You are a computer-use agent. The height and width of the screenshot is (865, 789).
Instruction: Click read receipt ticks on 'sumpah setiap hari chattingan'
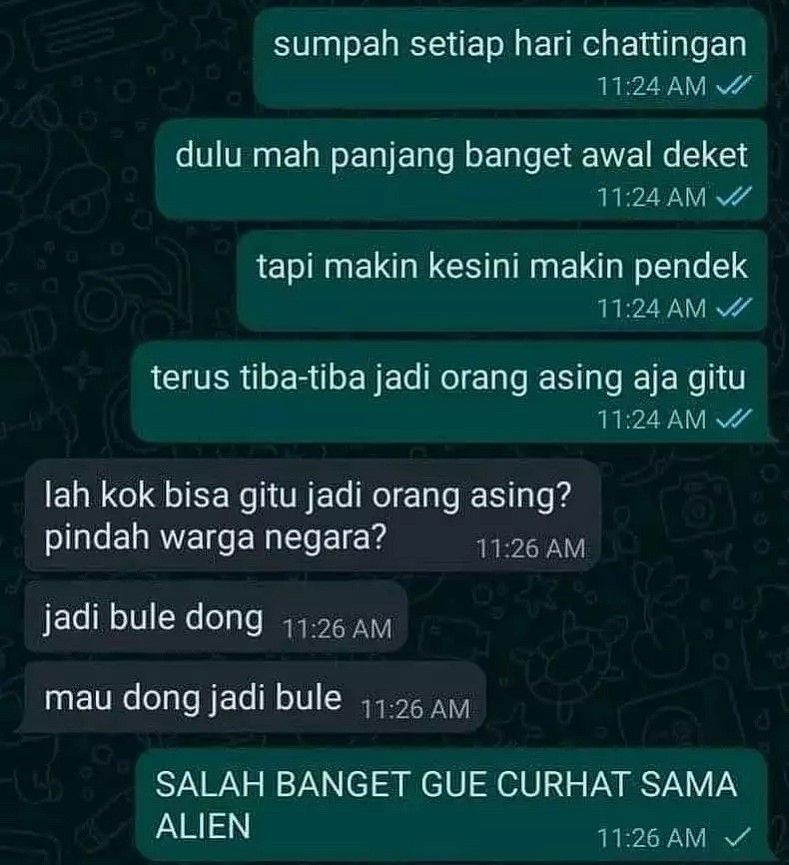tap(733, 86)
